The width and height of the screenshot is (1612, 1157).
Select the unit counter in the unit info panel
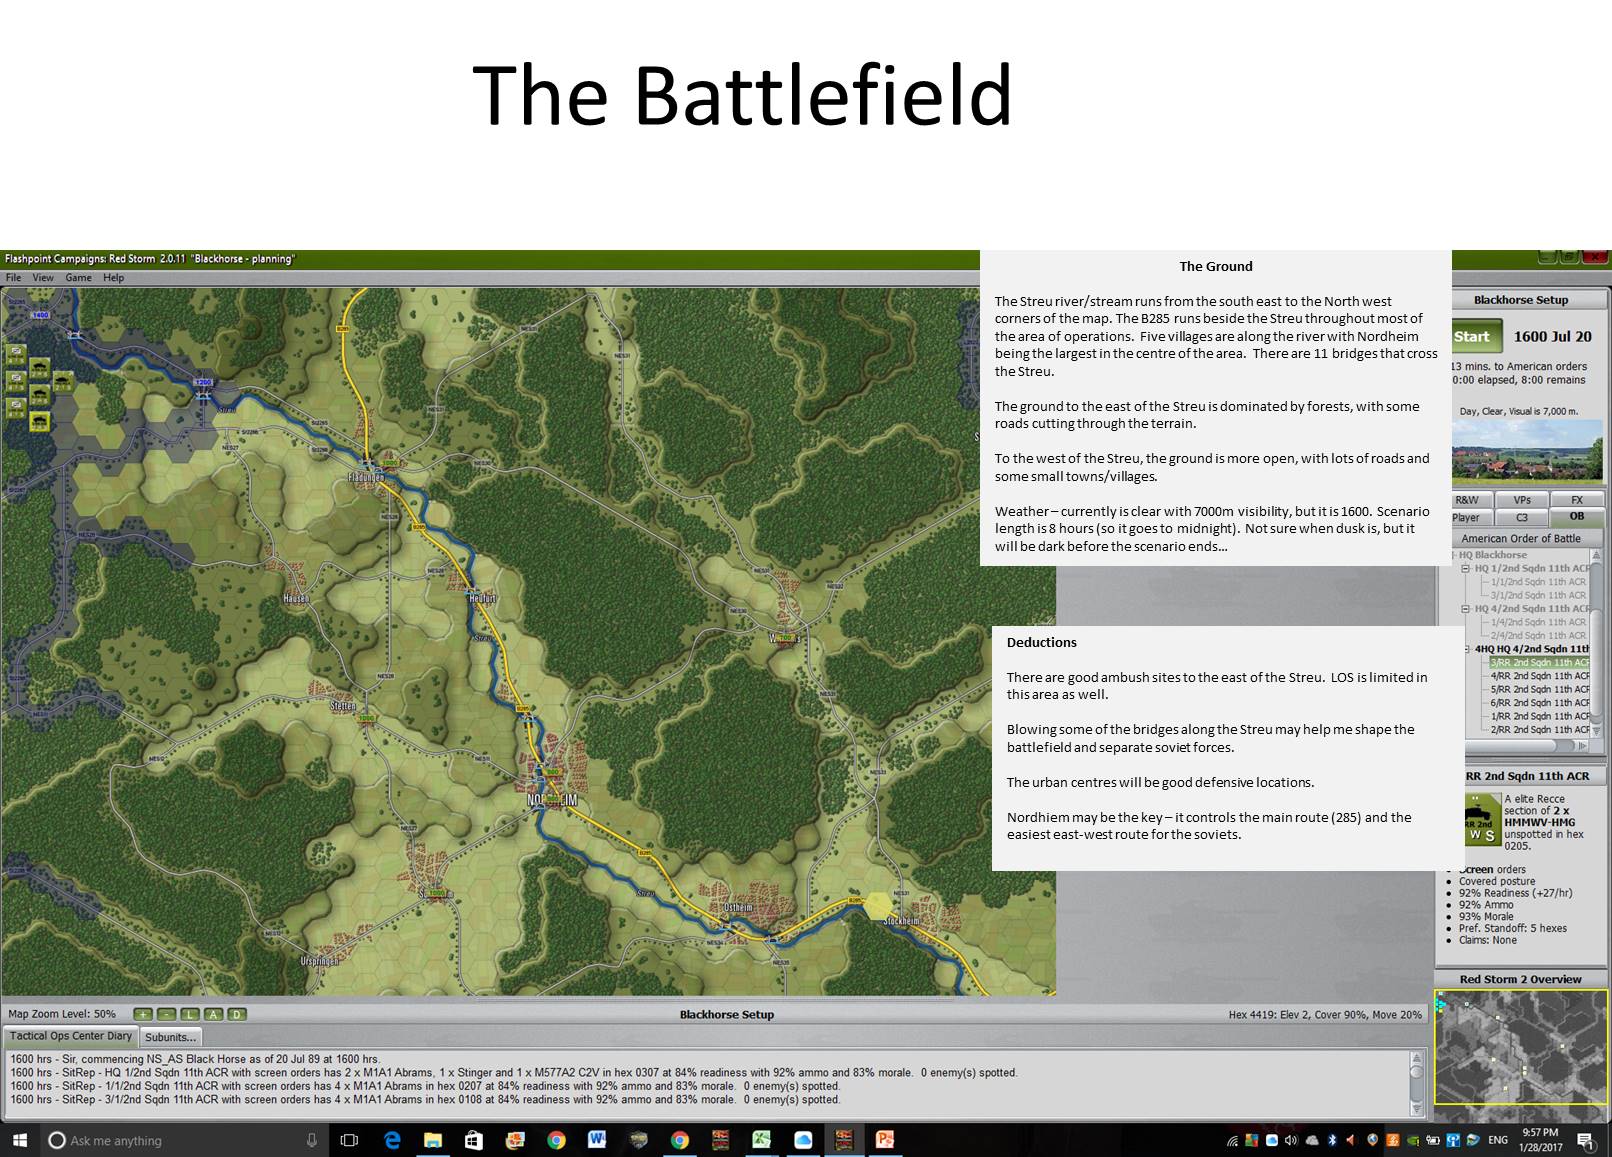(x=1481, y=819)
